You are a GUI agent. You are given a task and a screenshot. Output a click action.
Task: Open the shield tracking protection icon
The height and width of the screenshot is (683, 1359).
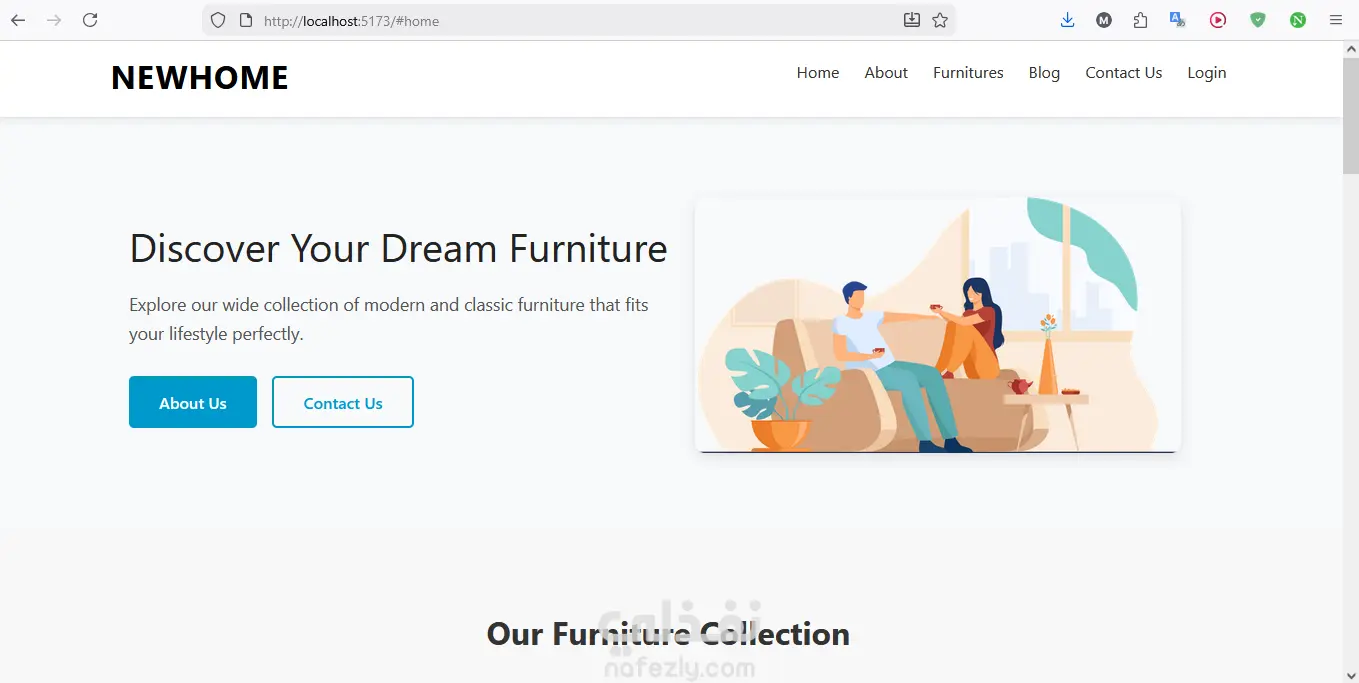click(x=218, y=20)
